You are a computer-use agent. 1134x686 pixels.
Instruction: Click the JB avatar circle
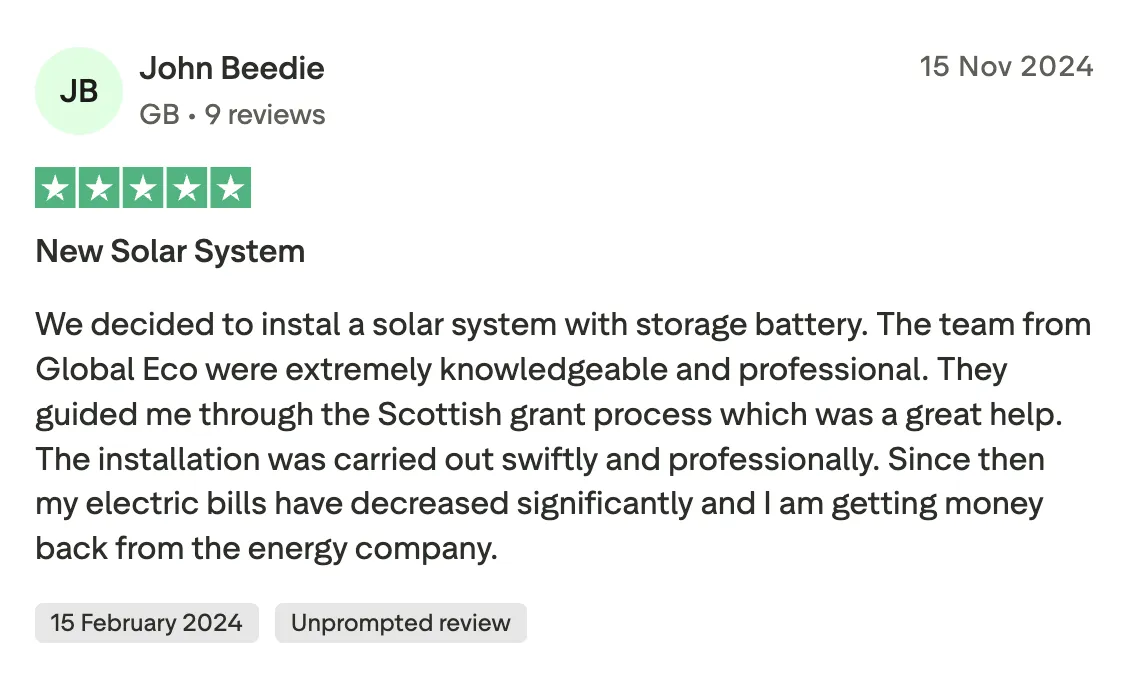coord(79,91)
